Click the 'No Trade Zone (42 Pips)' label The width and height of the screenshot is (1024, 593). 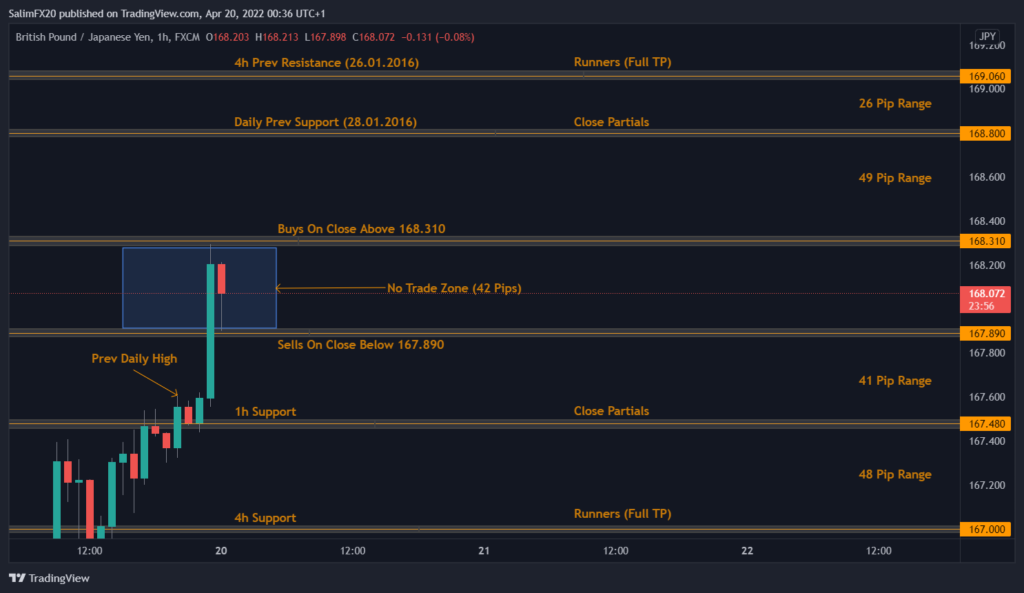[x=454, y=288]
